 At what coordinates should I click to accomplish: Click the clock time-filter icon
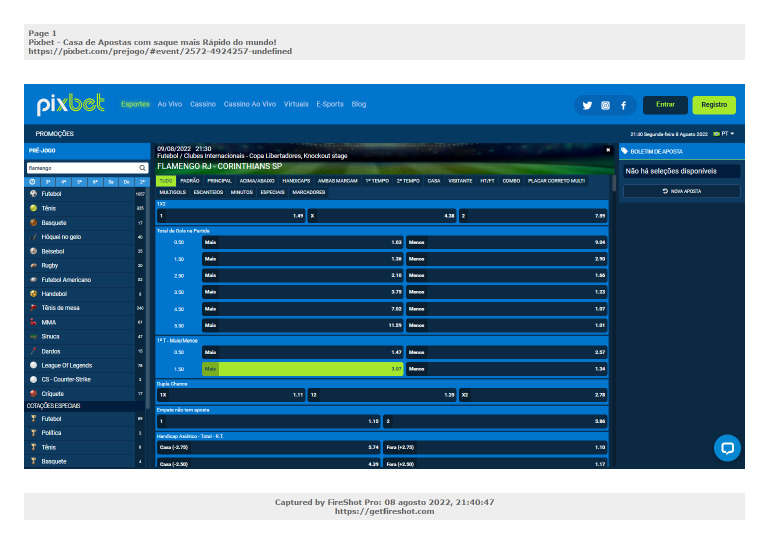[x=32, y=181]
